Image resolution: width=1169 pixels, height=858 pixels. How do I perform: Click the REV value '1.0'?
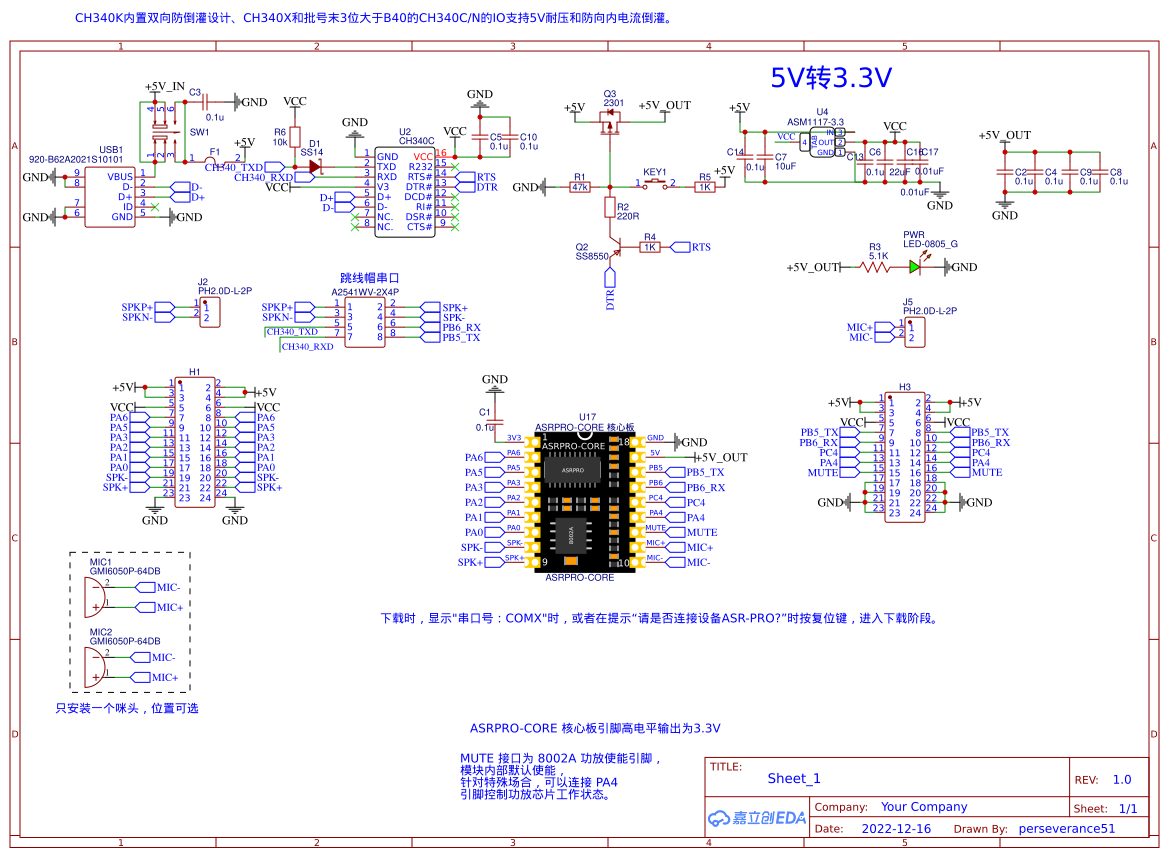point(1122,780)
